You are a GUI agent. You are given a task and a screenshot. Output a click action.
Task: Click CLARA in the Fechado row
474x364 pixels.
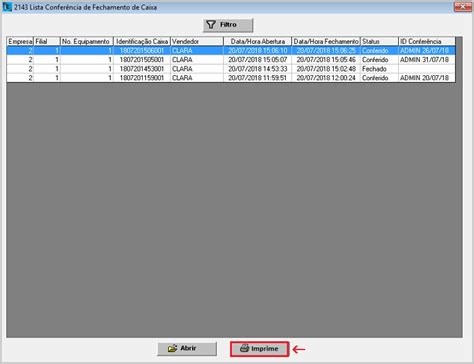pyautogui.click(x=197, y=69)
